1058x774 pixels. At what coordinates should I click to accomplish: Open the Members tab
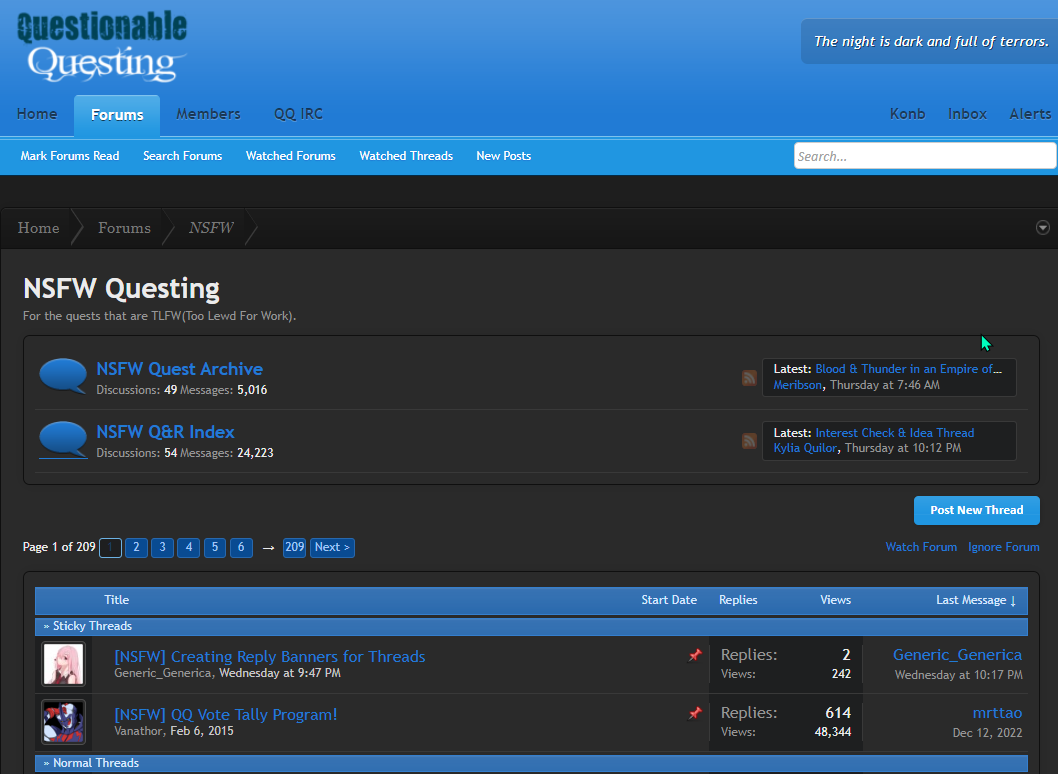click(208, 114)
